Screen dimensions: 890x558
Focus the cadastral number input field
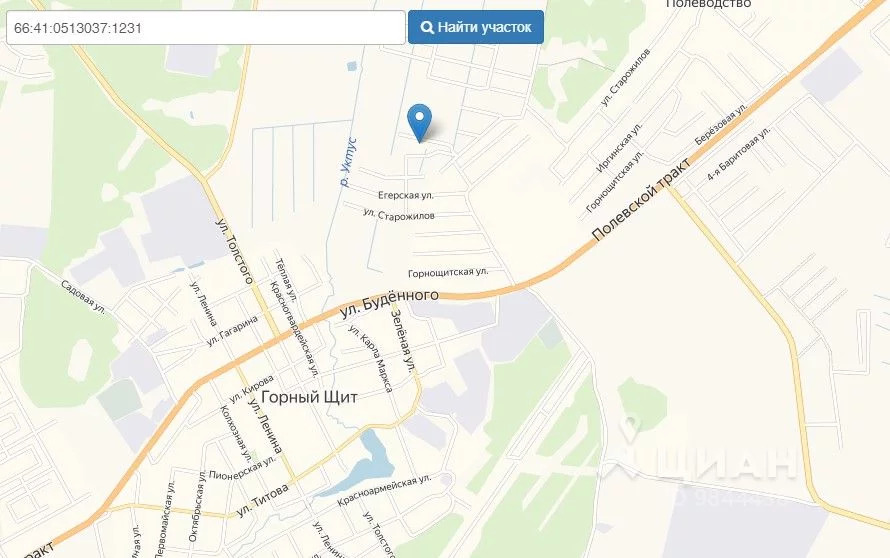point(205,27)
